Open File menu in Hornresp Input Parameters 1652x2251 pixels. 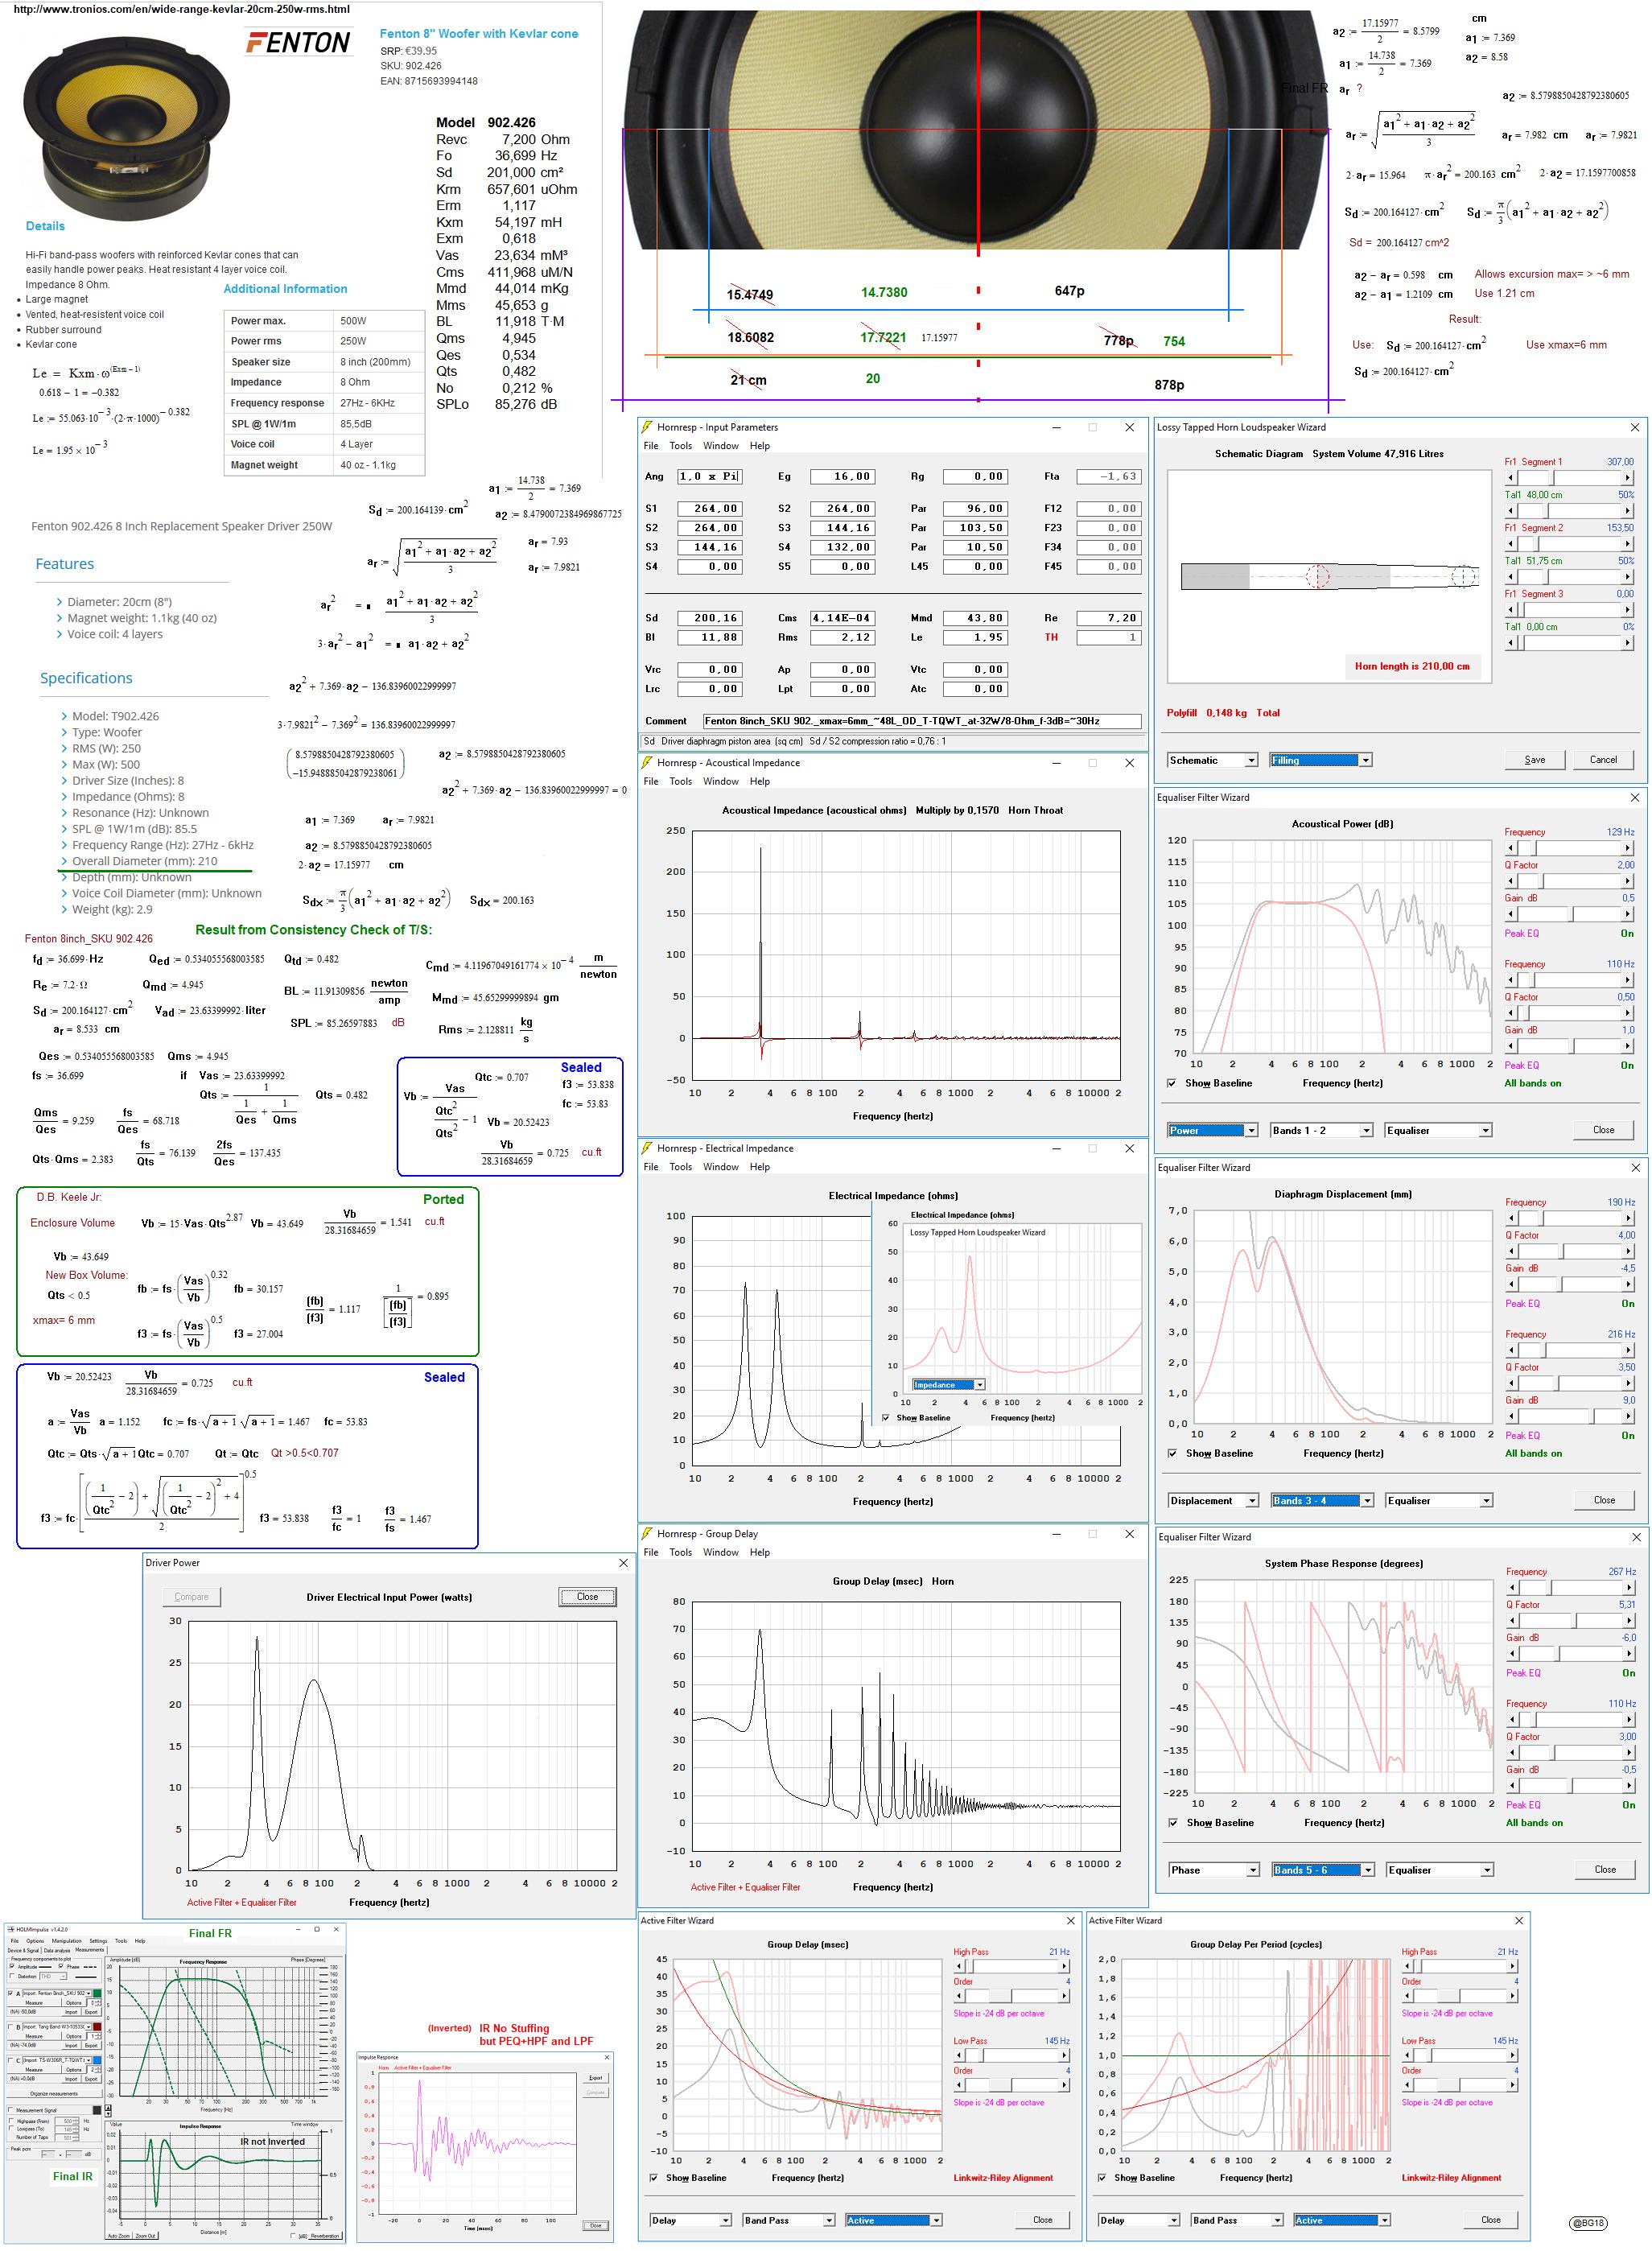[x=651, y=446]
